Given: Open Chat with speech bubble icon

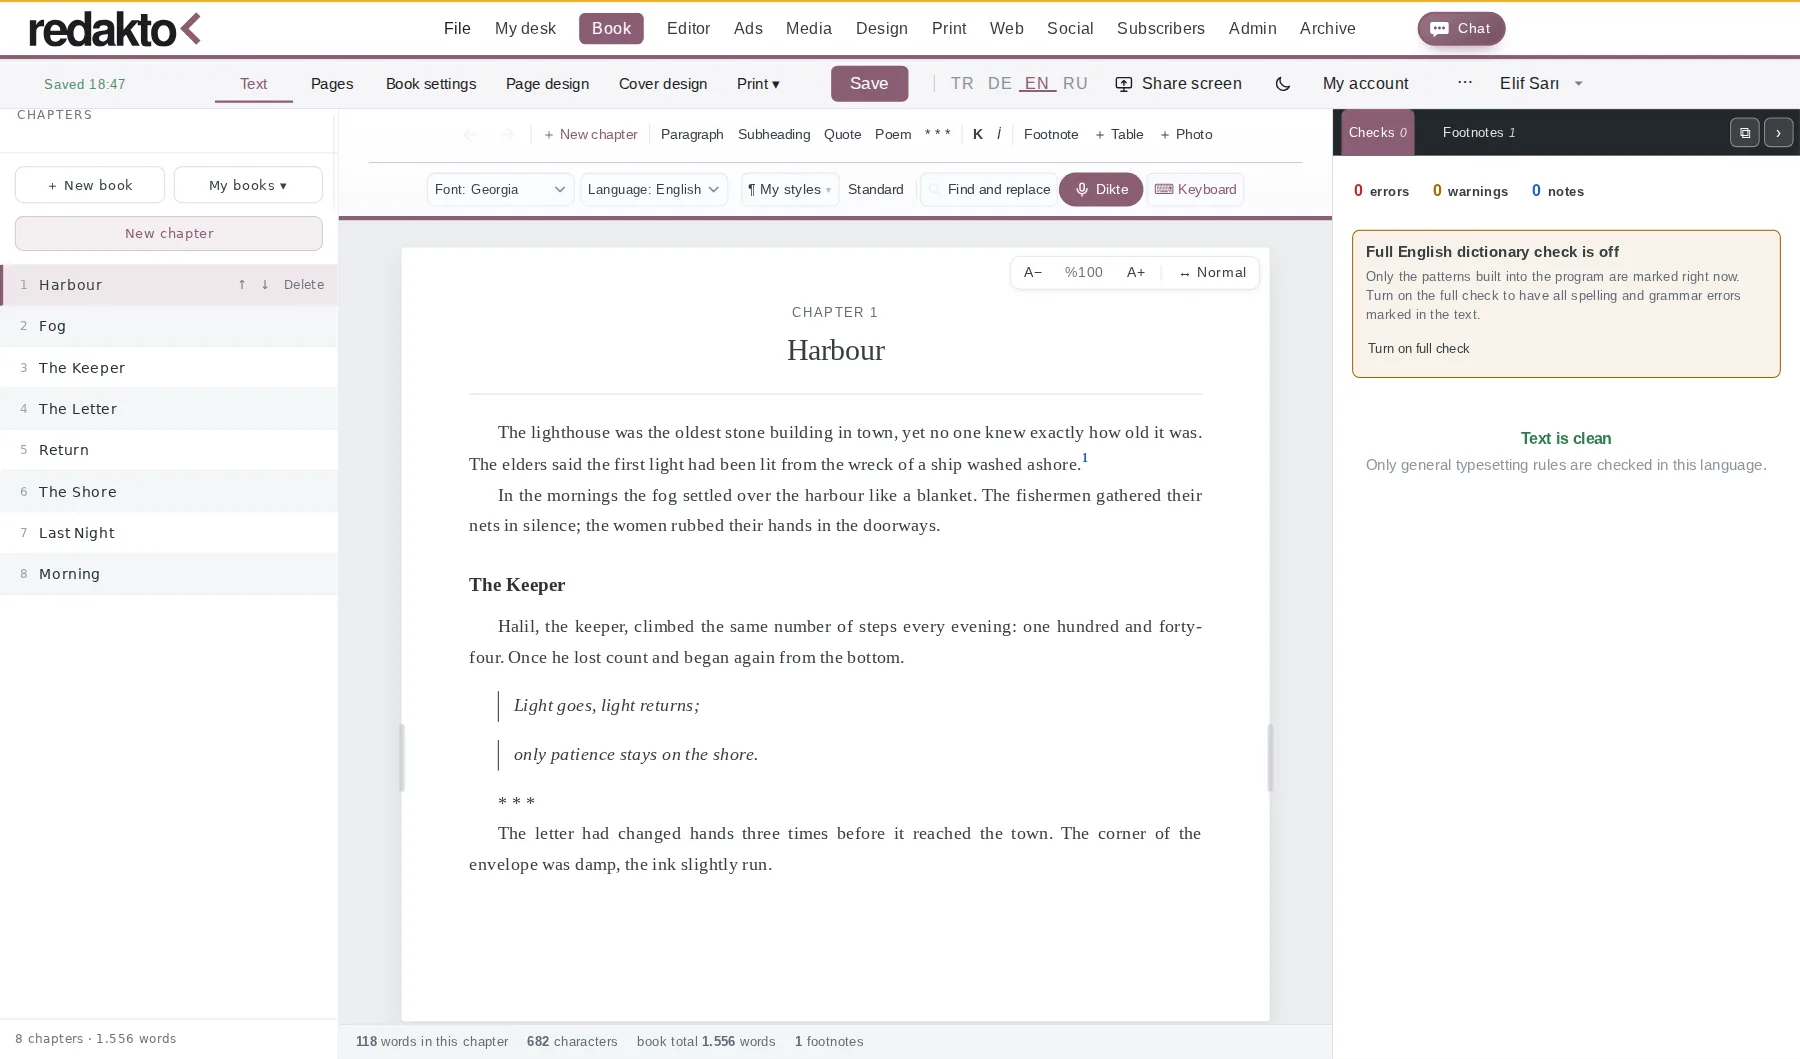Looking at the screenshot, I should [1461, 28].
